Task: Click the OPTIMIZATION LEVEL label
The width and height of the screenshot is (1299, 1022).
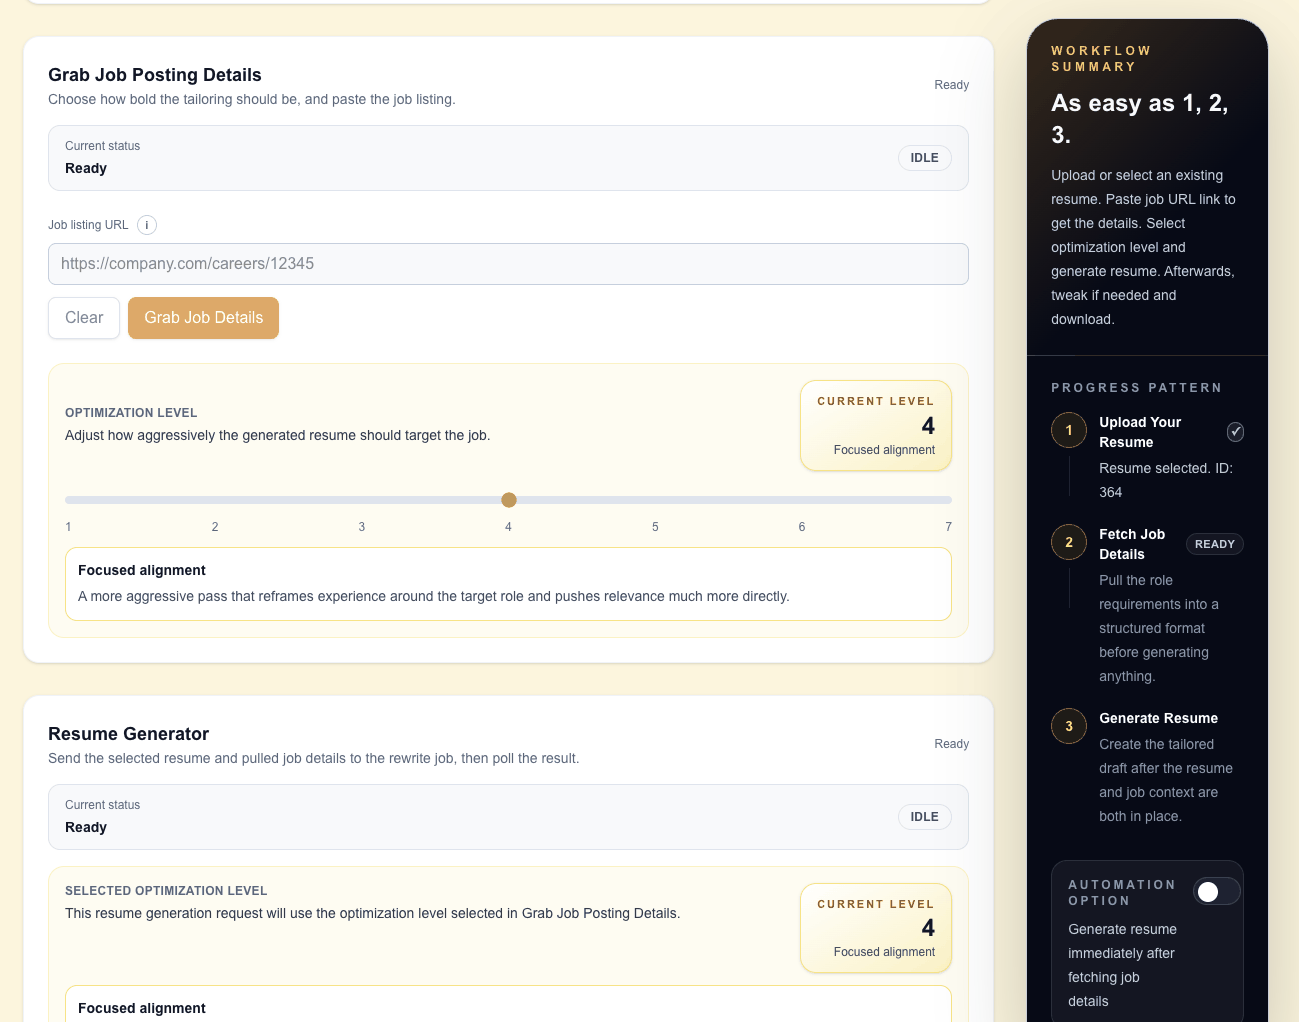Action: coord(131,413)
